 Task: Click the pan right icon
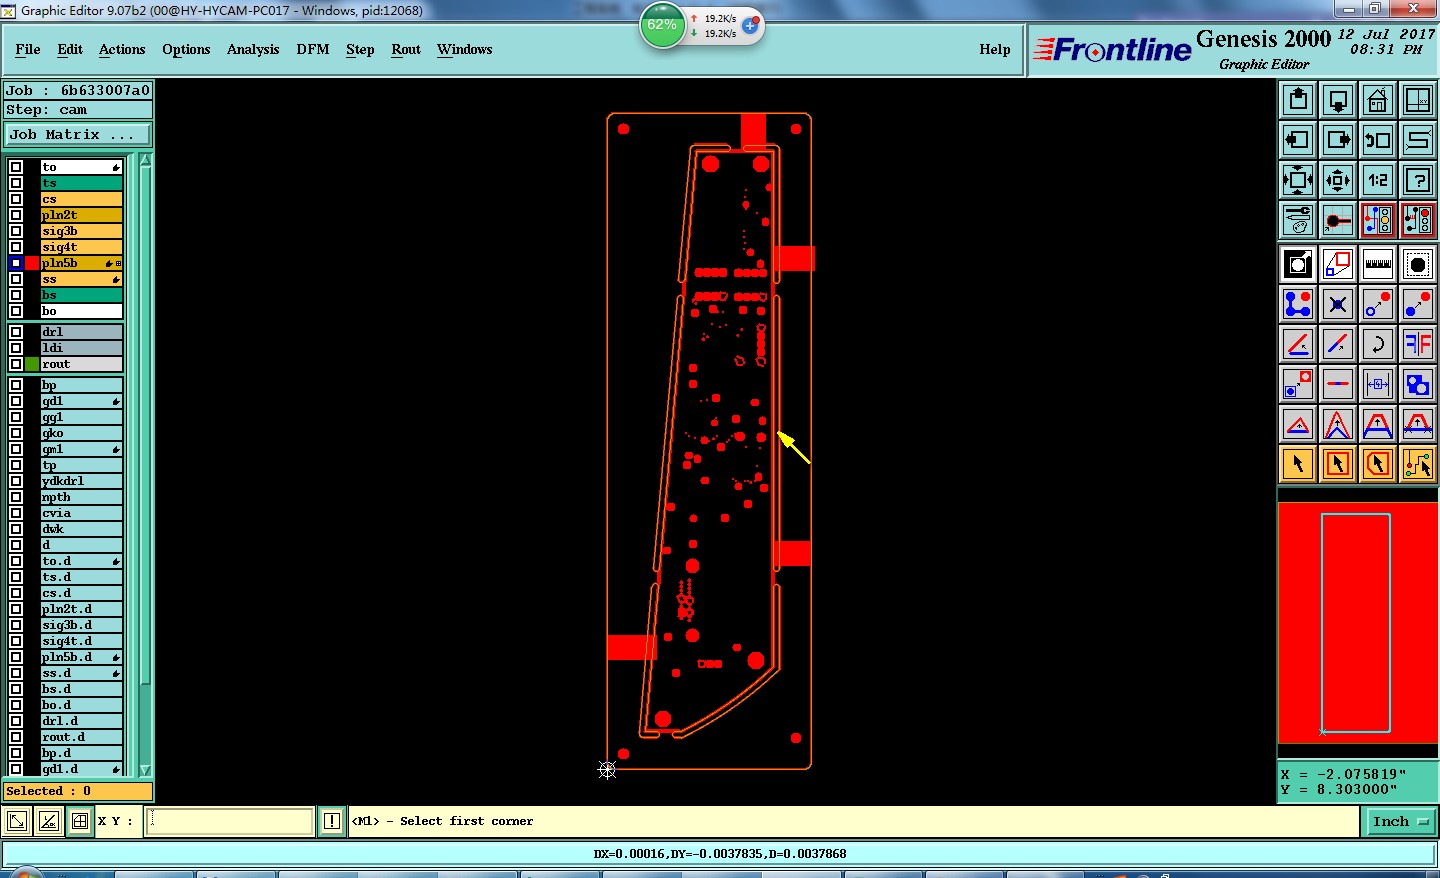tap(1338, 140)
